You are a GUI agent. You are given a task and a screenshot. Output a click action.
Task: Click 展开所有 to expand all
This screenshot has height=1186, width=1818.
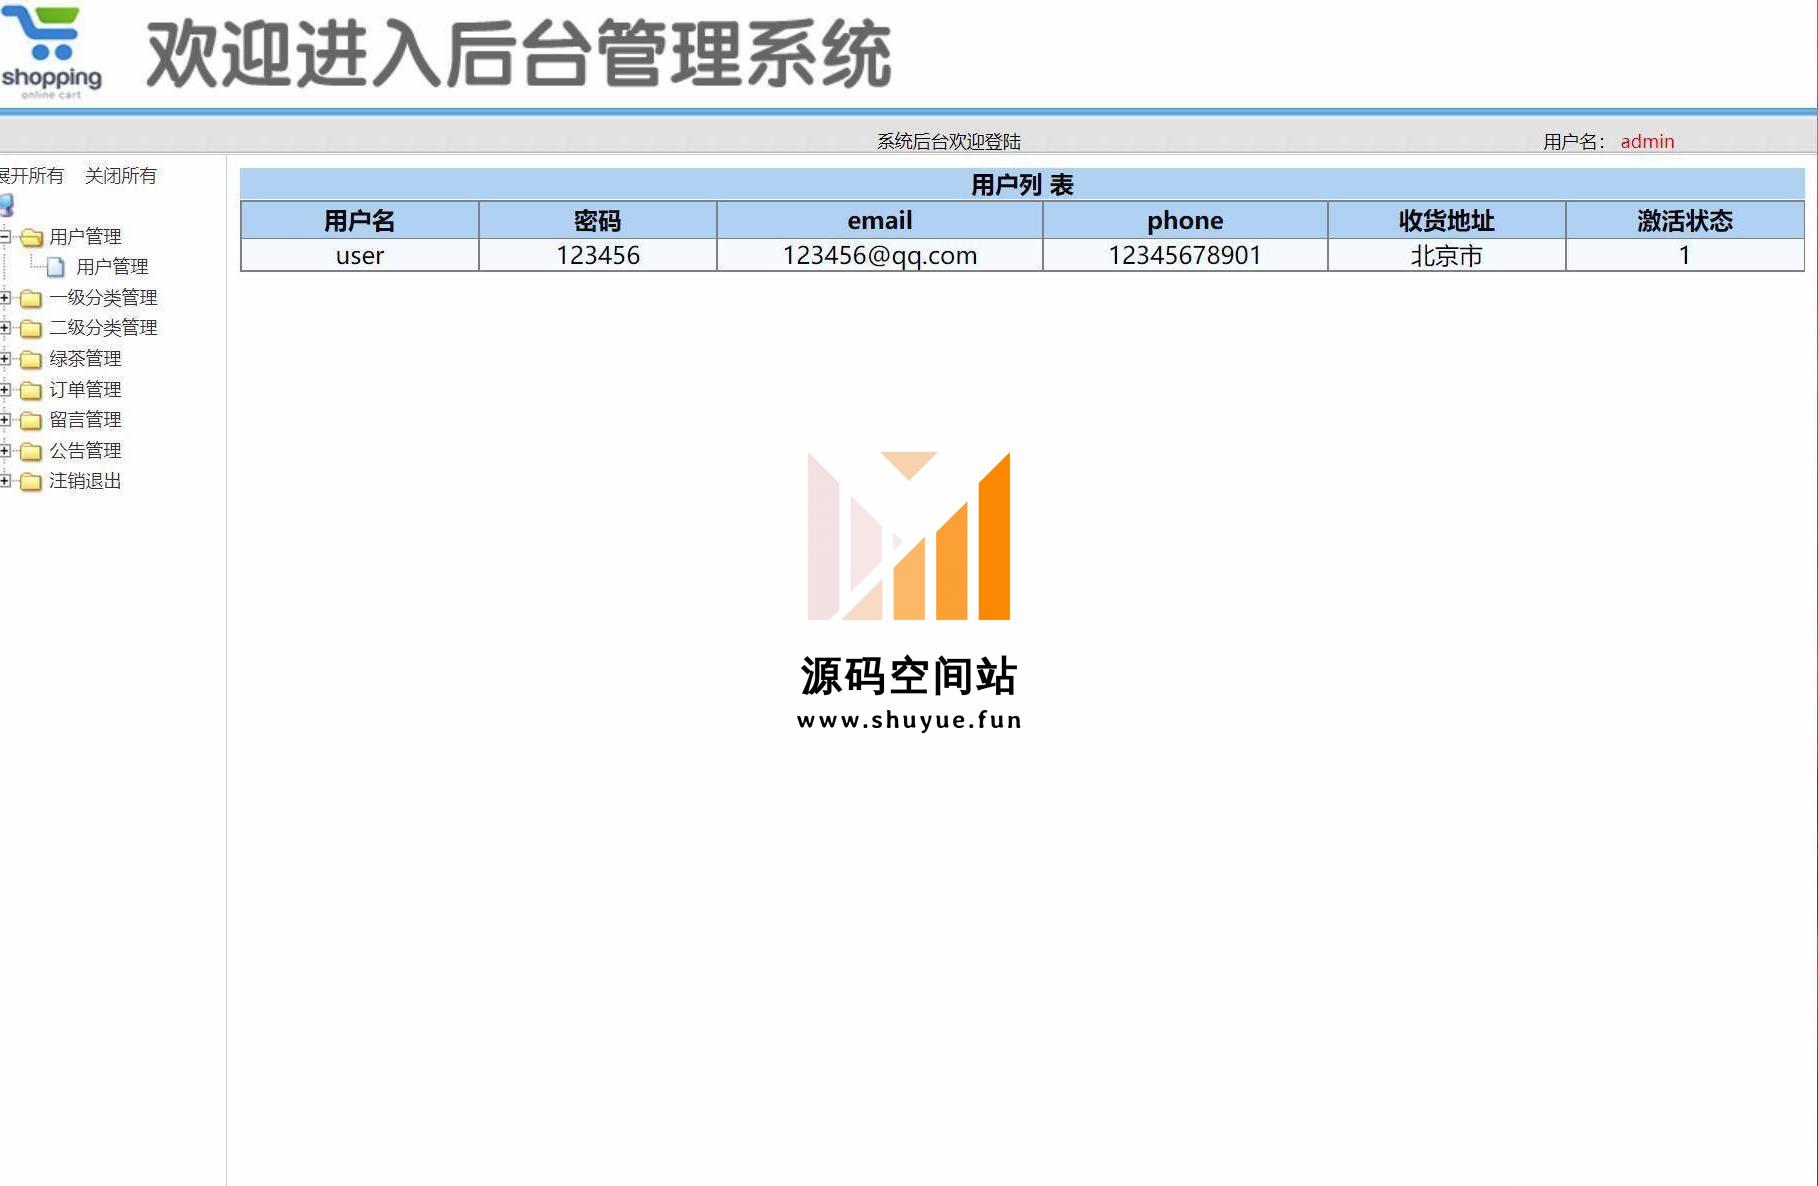32,176
